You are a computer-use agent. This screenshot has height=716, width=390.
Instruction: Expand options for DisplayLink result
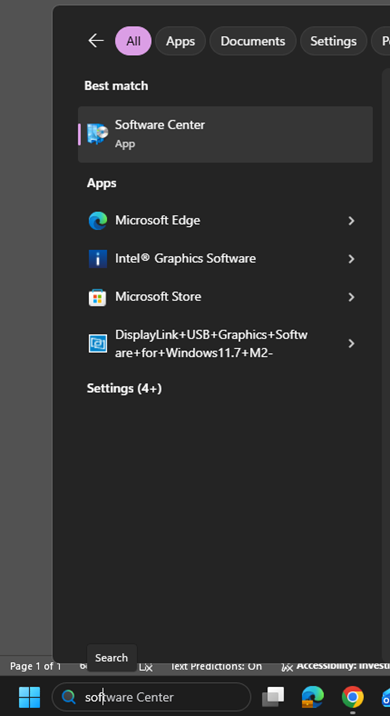pyautogui.click(x=351, y=343)
